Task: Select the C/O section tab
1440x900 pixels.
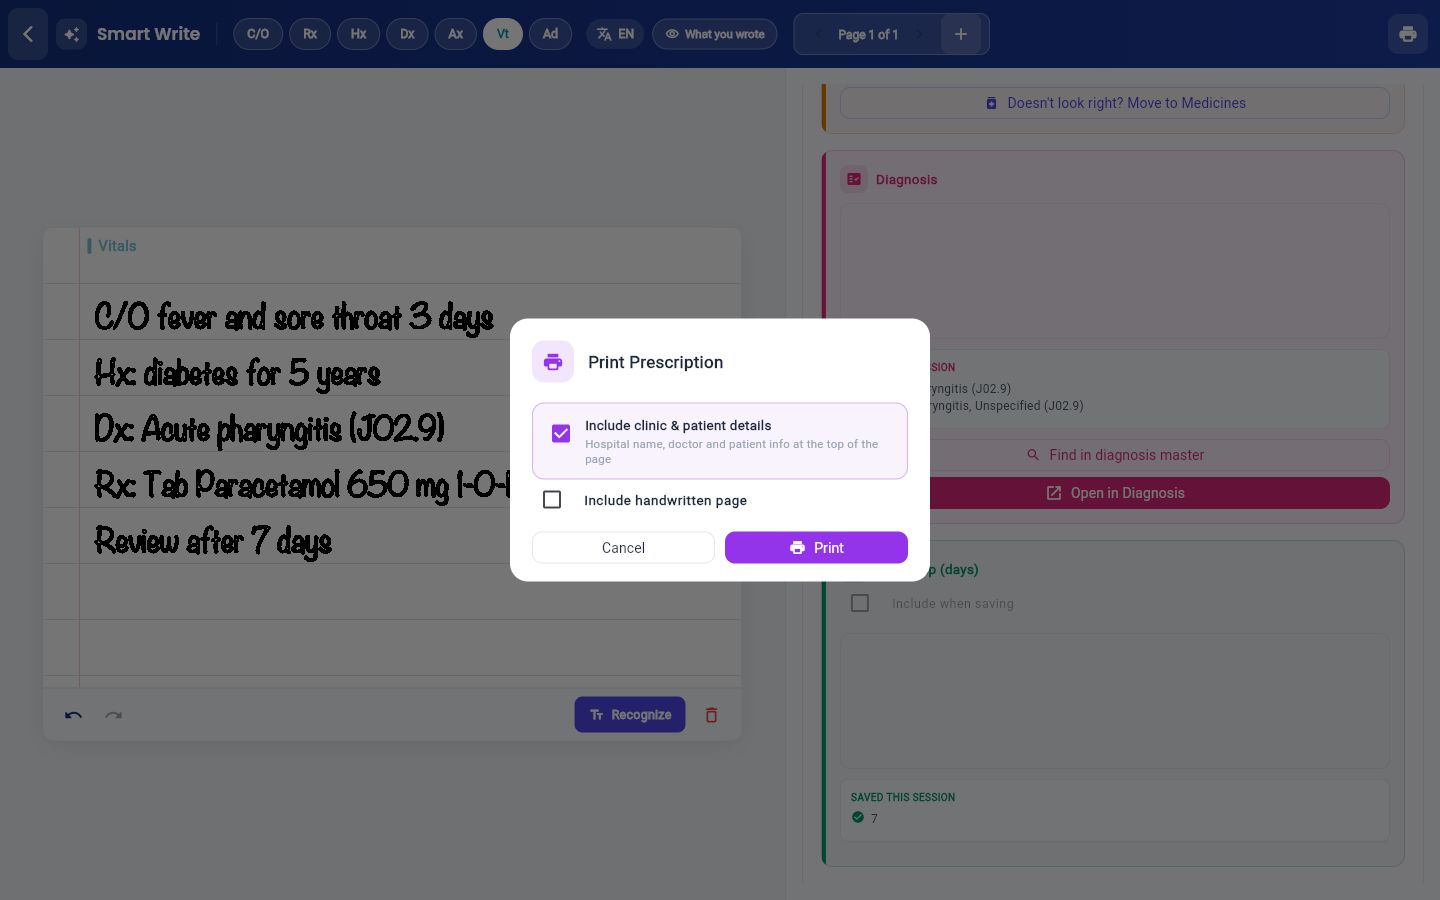Action: [x=258, y=34]
